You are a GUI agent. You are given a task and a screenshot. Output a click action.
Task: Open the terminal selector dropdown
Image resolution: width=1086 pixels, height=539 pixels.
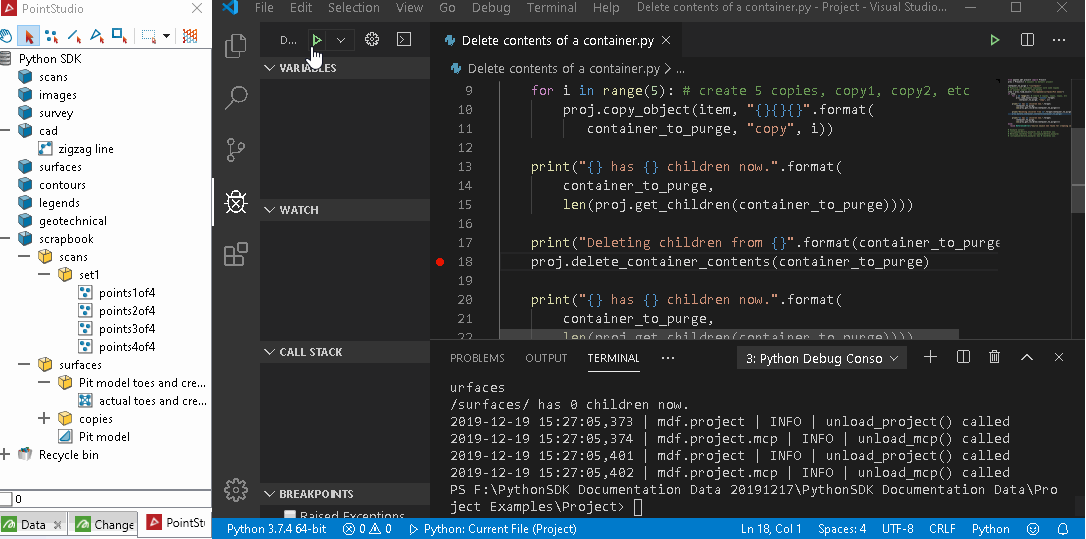click(820, 358)
